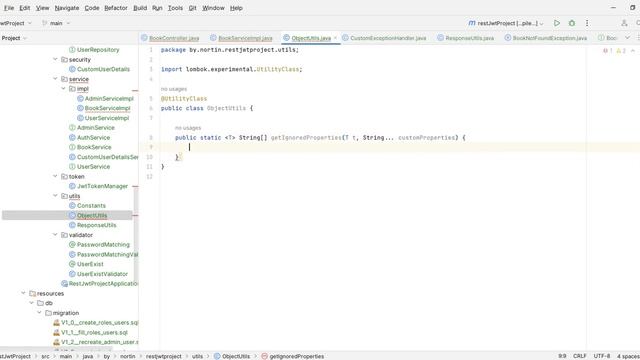Click the project tree vertical scrollbar
This screenshot has width=640, height=360.
coord(136,237)
